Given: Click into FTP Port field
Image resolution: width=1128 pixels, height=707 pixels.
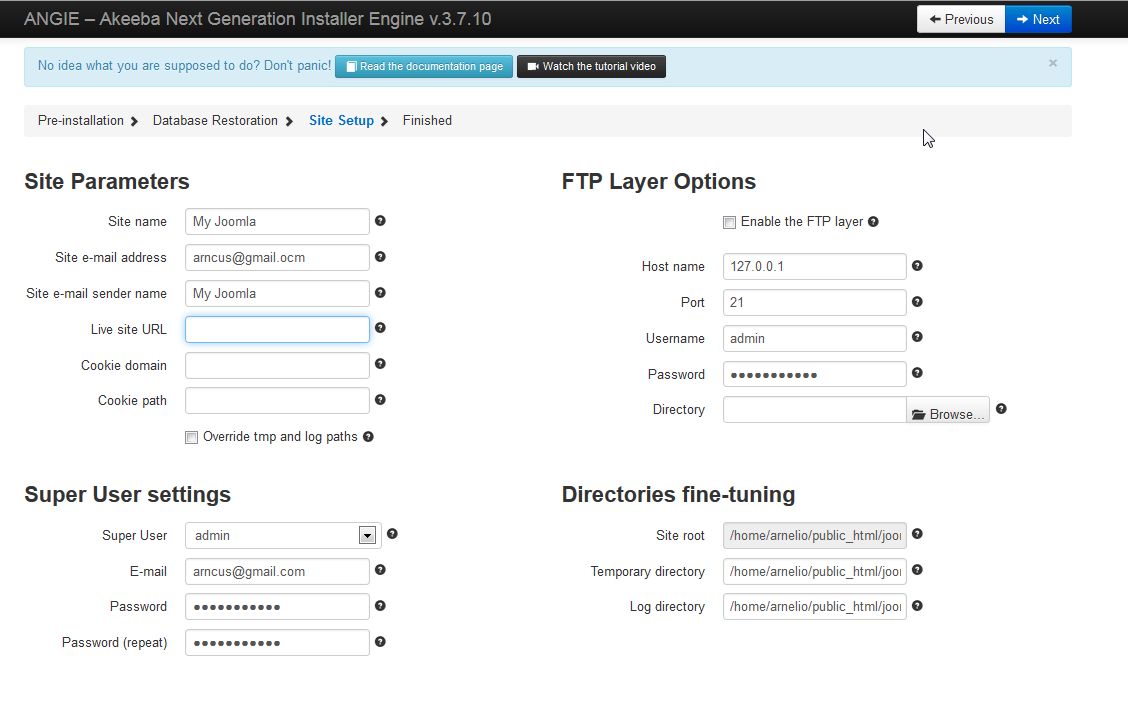Looking at the screenshot, I should (x=814, y=302).
